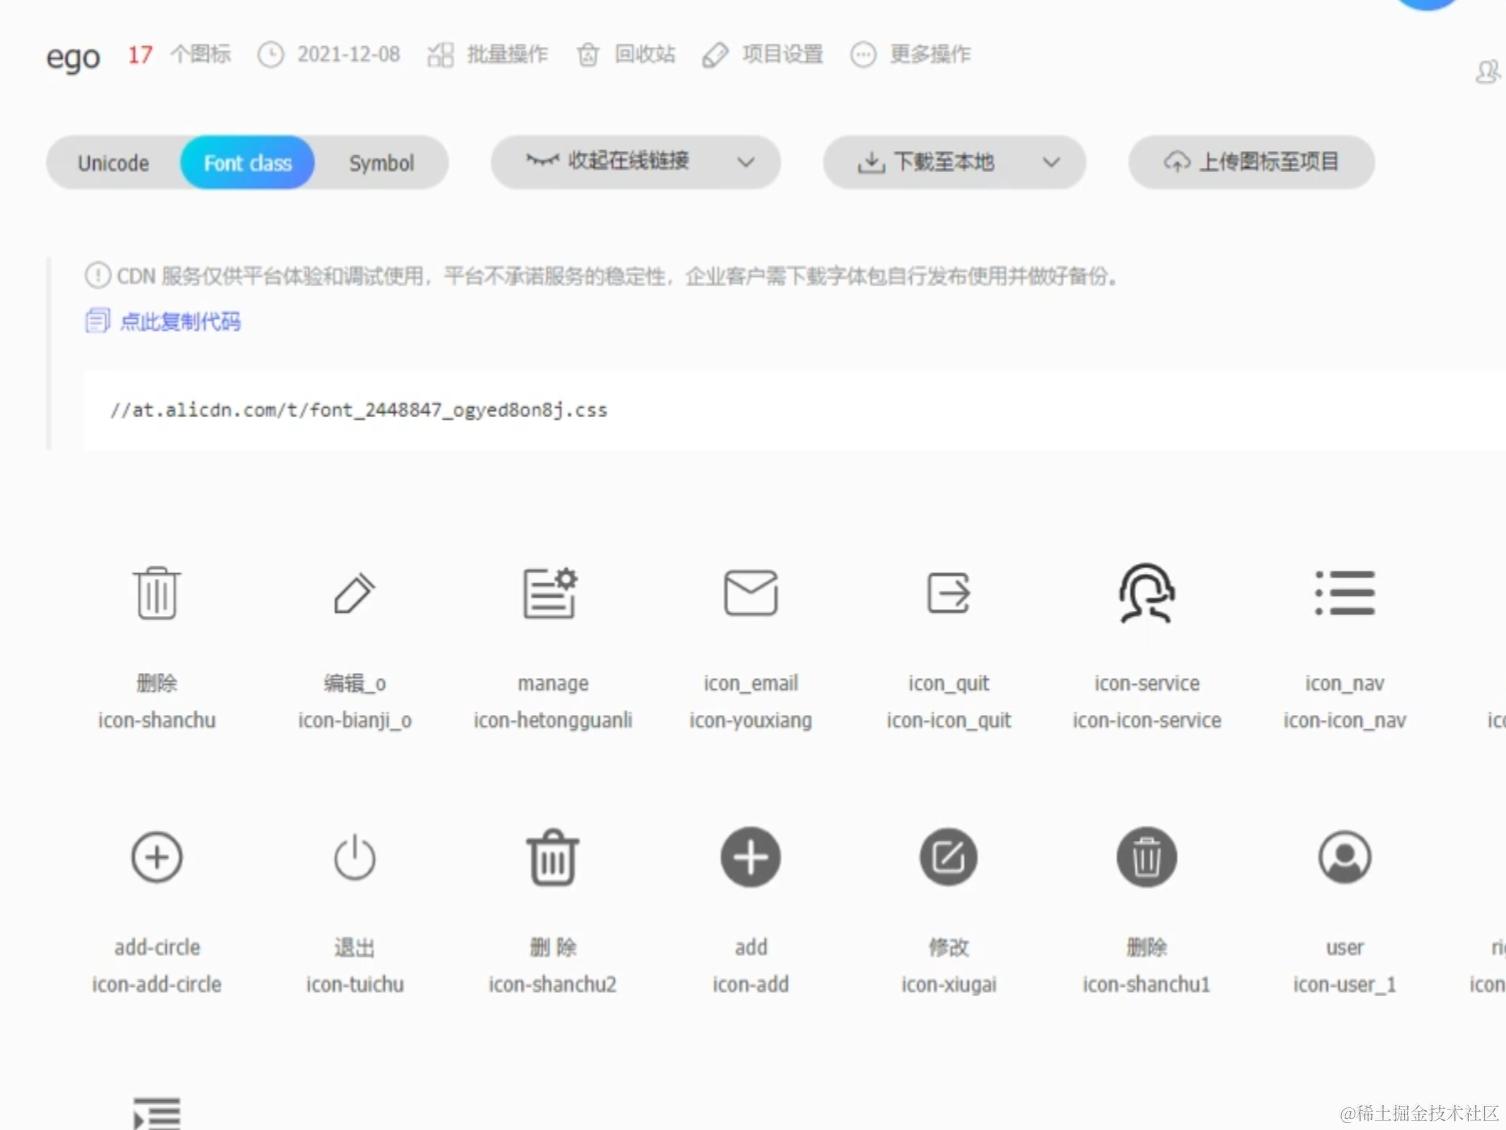Click the ego project title
This screenshot has height=1130, width=1506.
73,57
